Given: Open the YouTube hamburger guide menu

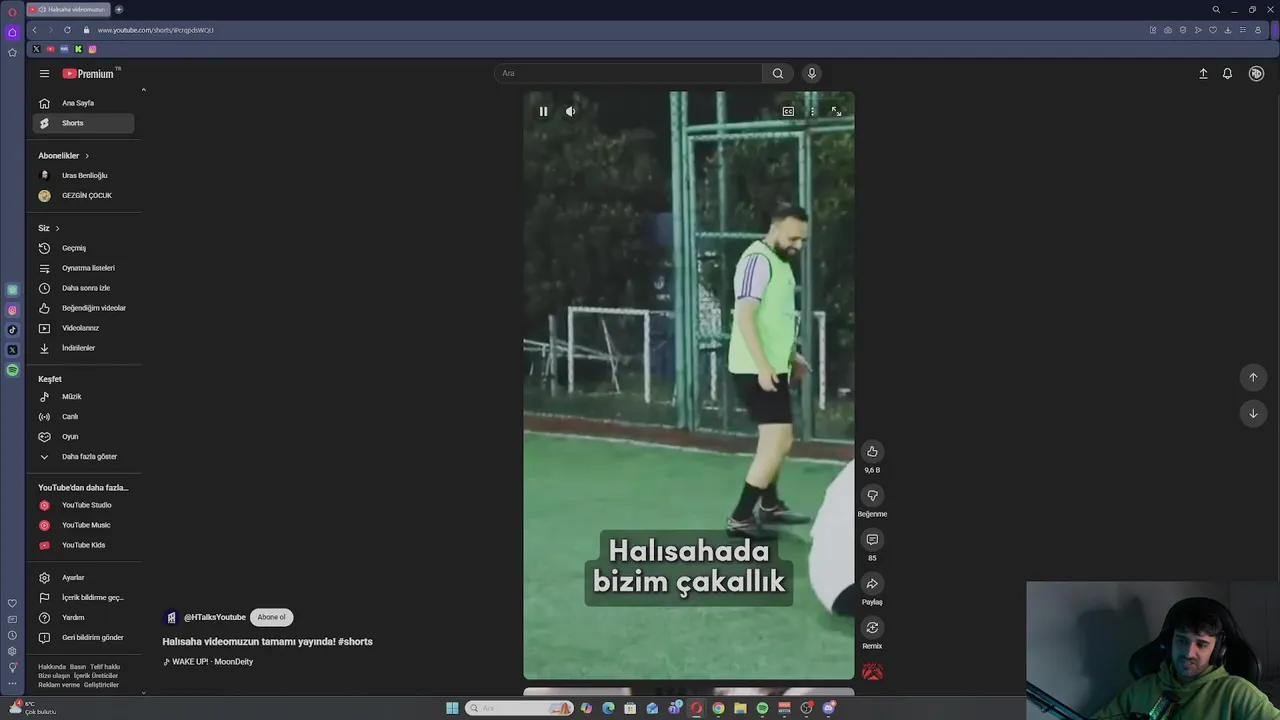Looking at the screenshot, I should [x=44, y=73].
